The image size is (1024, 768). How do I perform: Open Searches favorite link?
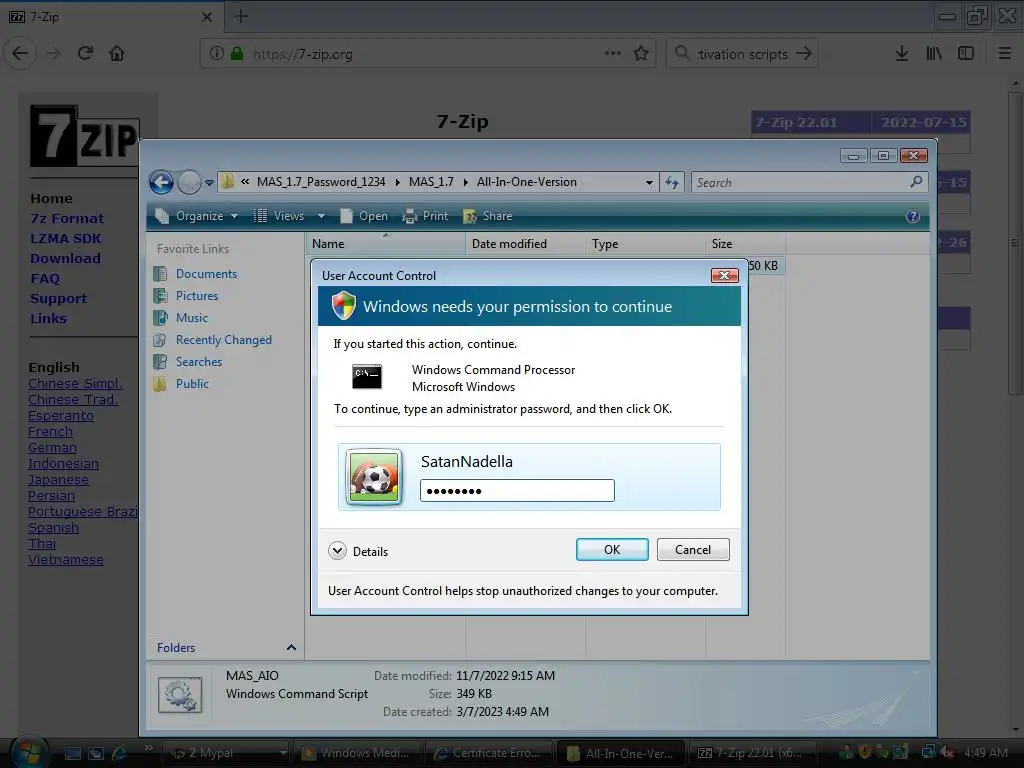click(x=199, y=362)
